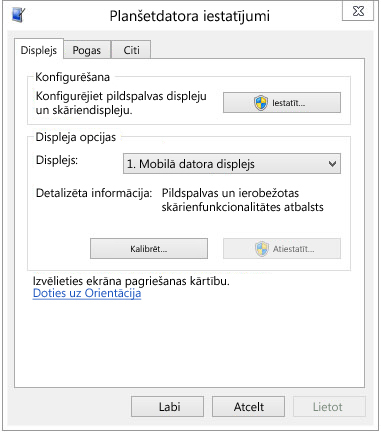Click the Pildspalvas un ierobežotas skārienfunkcionalitātes atbalsts text
Image resolution: width=381 pixels, height=433 pixels.
coord(242,200)
